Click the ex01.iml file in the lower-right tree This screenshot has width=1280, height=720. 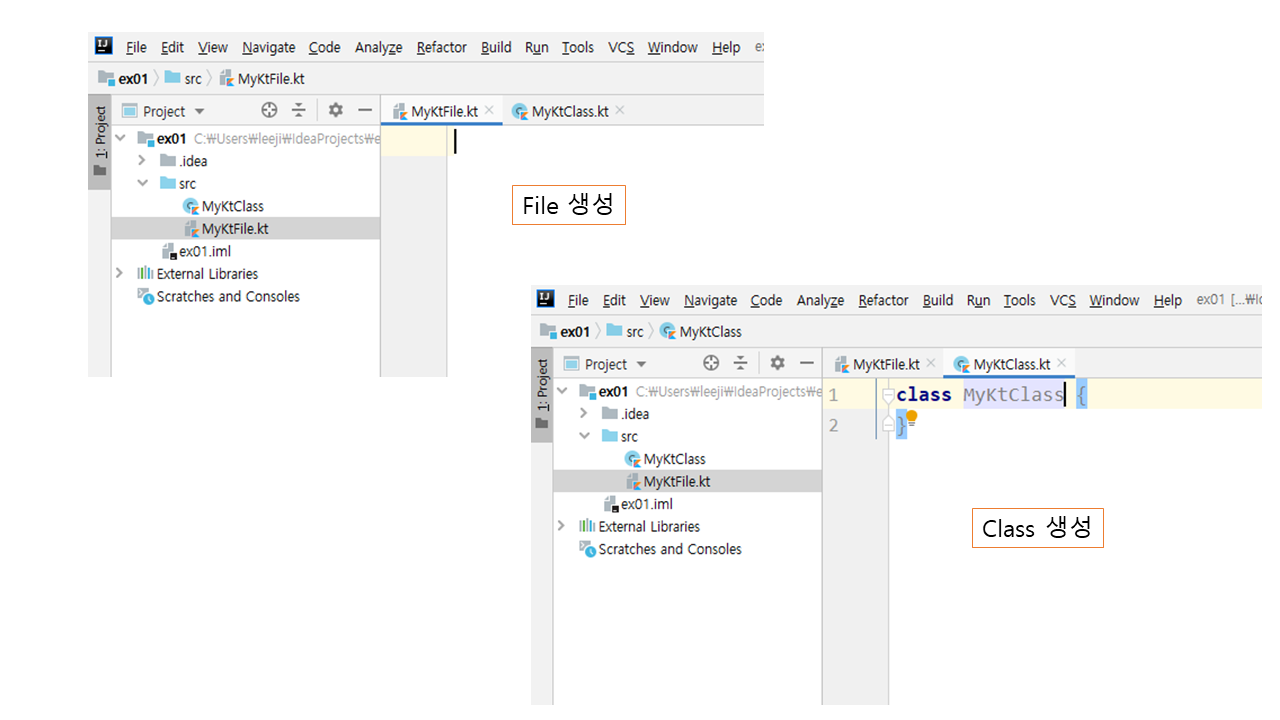(646, 504)
